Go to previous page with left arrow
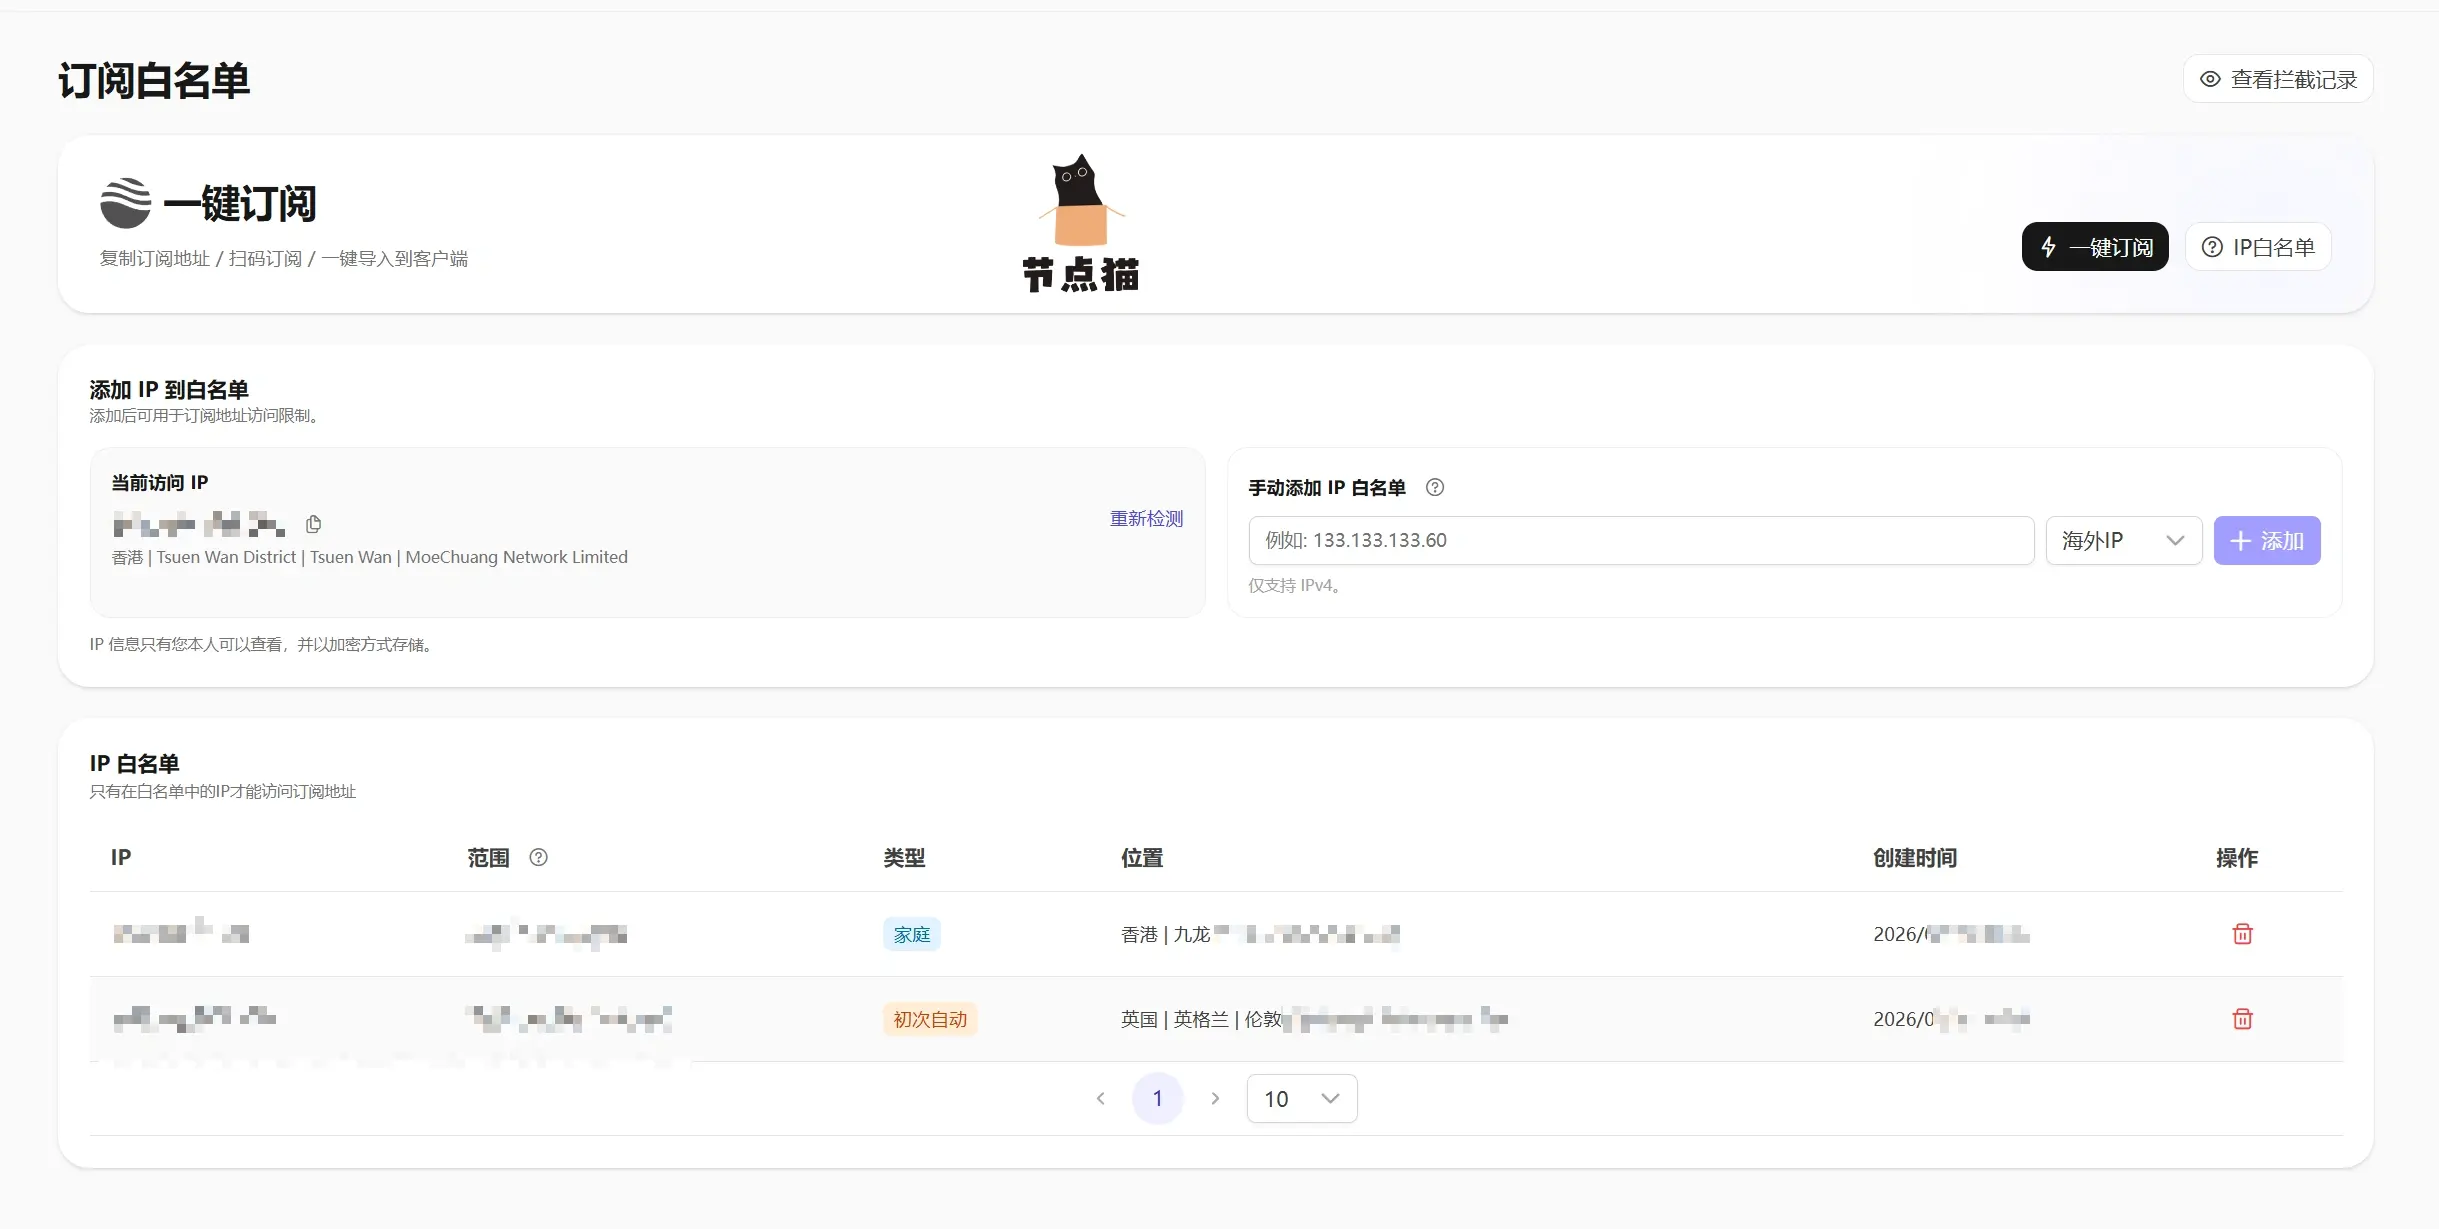2439x1229 pixels. point(1100,1098)
